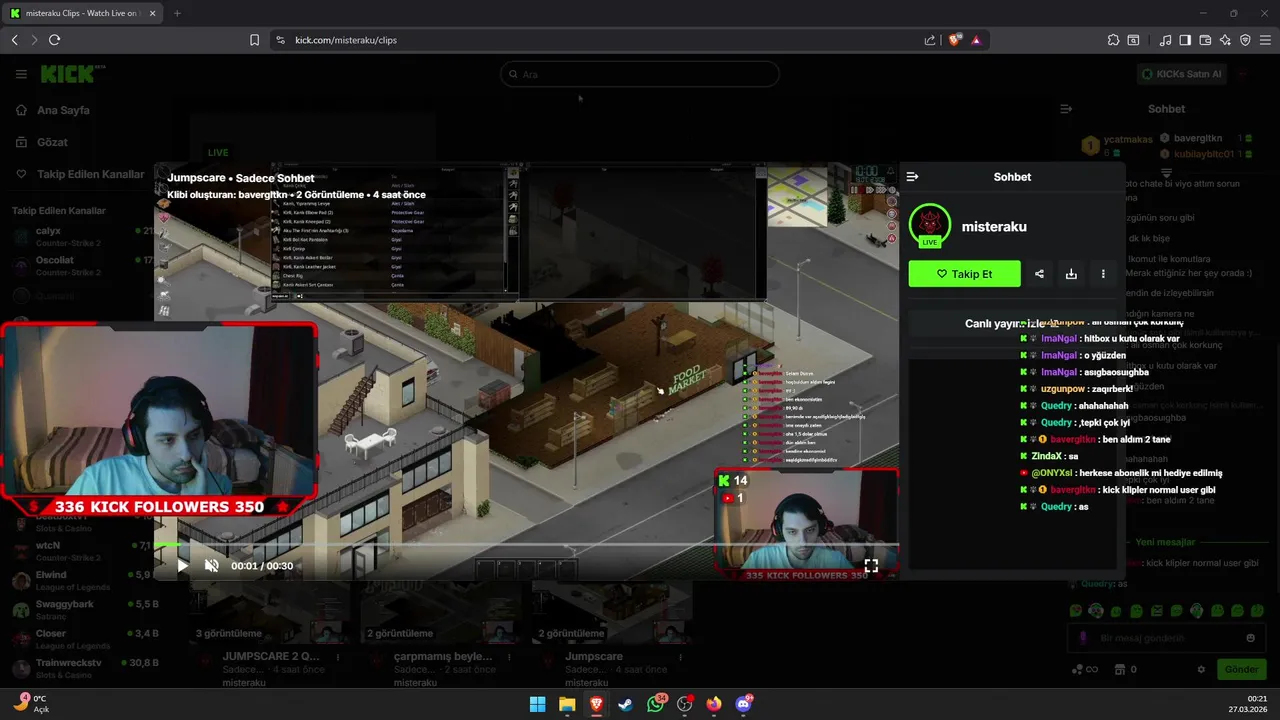
Task: Open the Kick hamburger menu
Action: [21, 74]
